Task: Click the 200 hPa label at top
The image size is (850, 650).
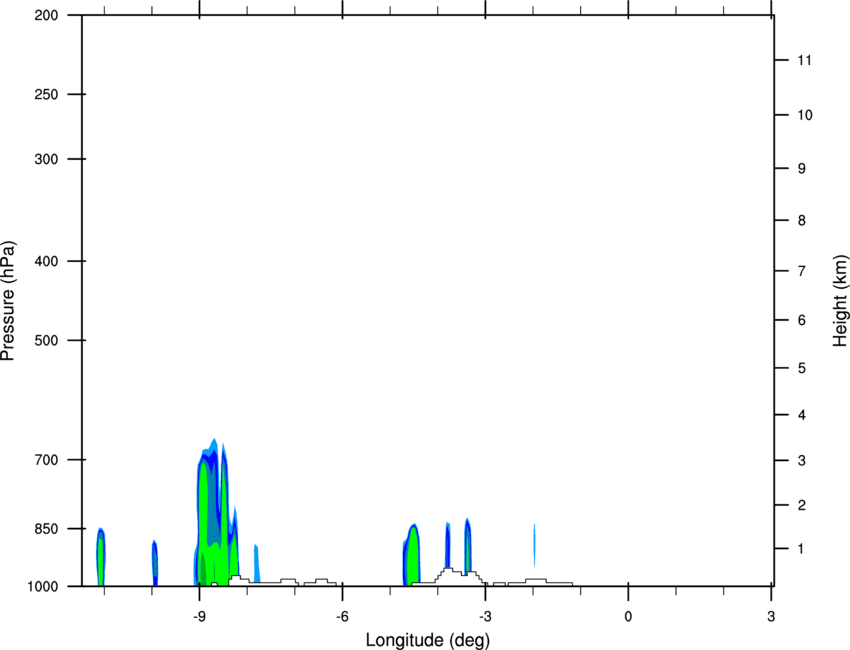Action: pyautogui.click(x=46, y=15)
